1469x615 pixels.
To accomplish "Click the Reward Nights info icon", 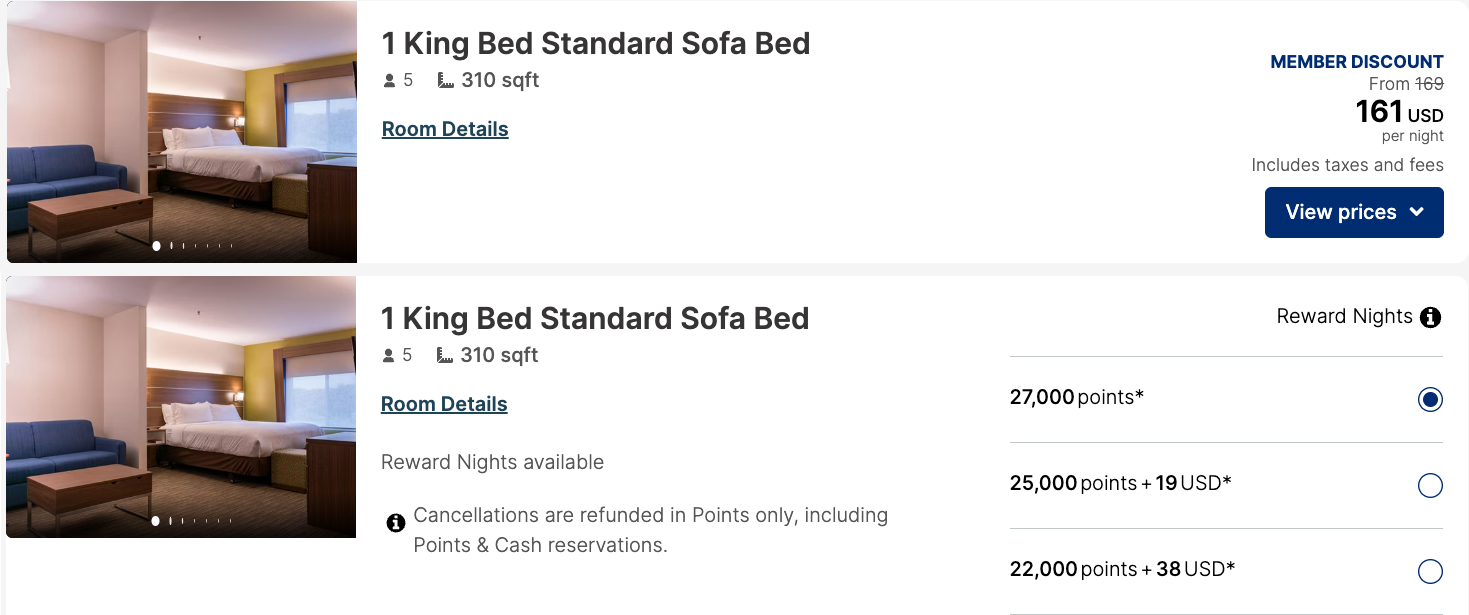I will [x=1431, y=318].
